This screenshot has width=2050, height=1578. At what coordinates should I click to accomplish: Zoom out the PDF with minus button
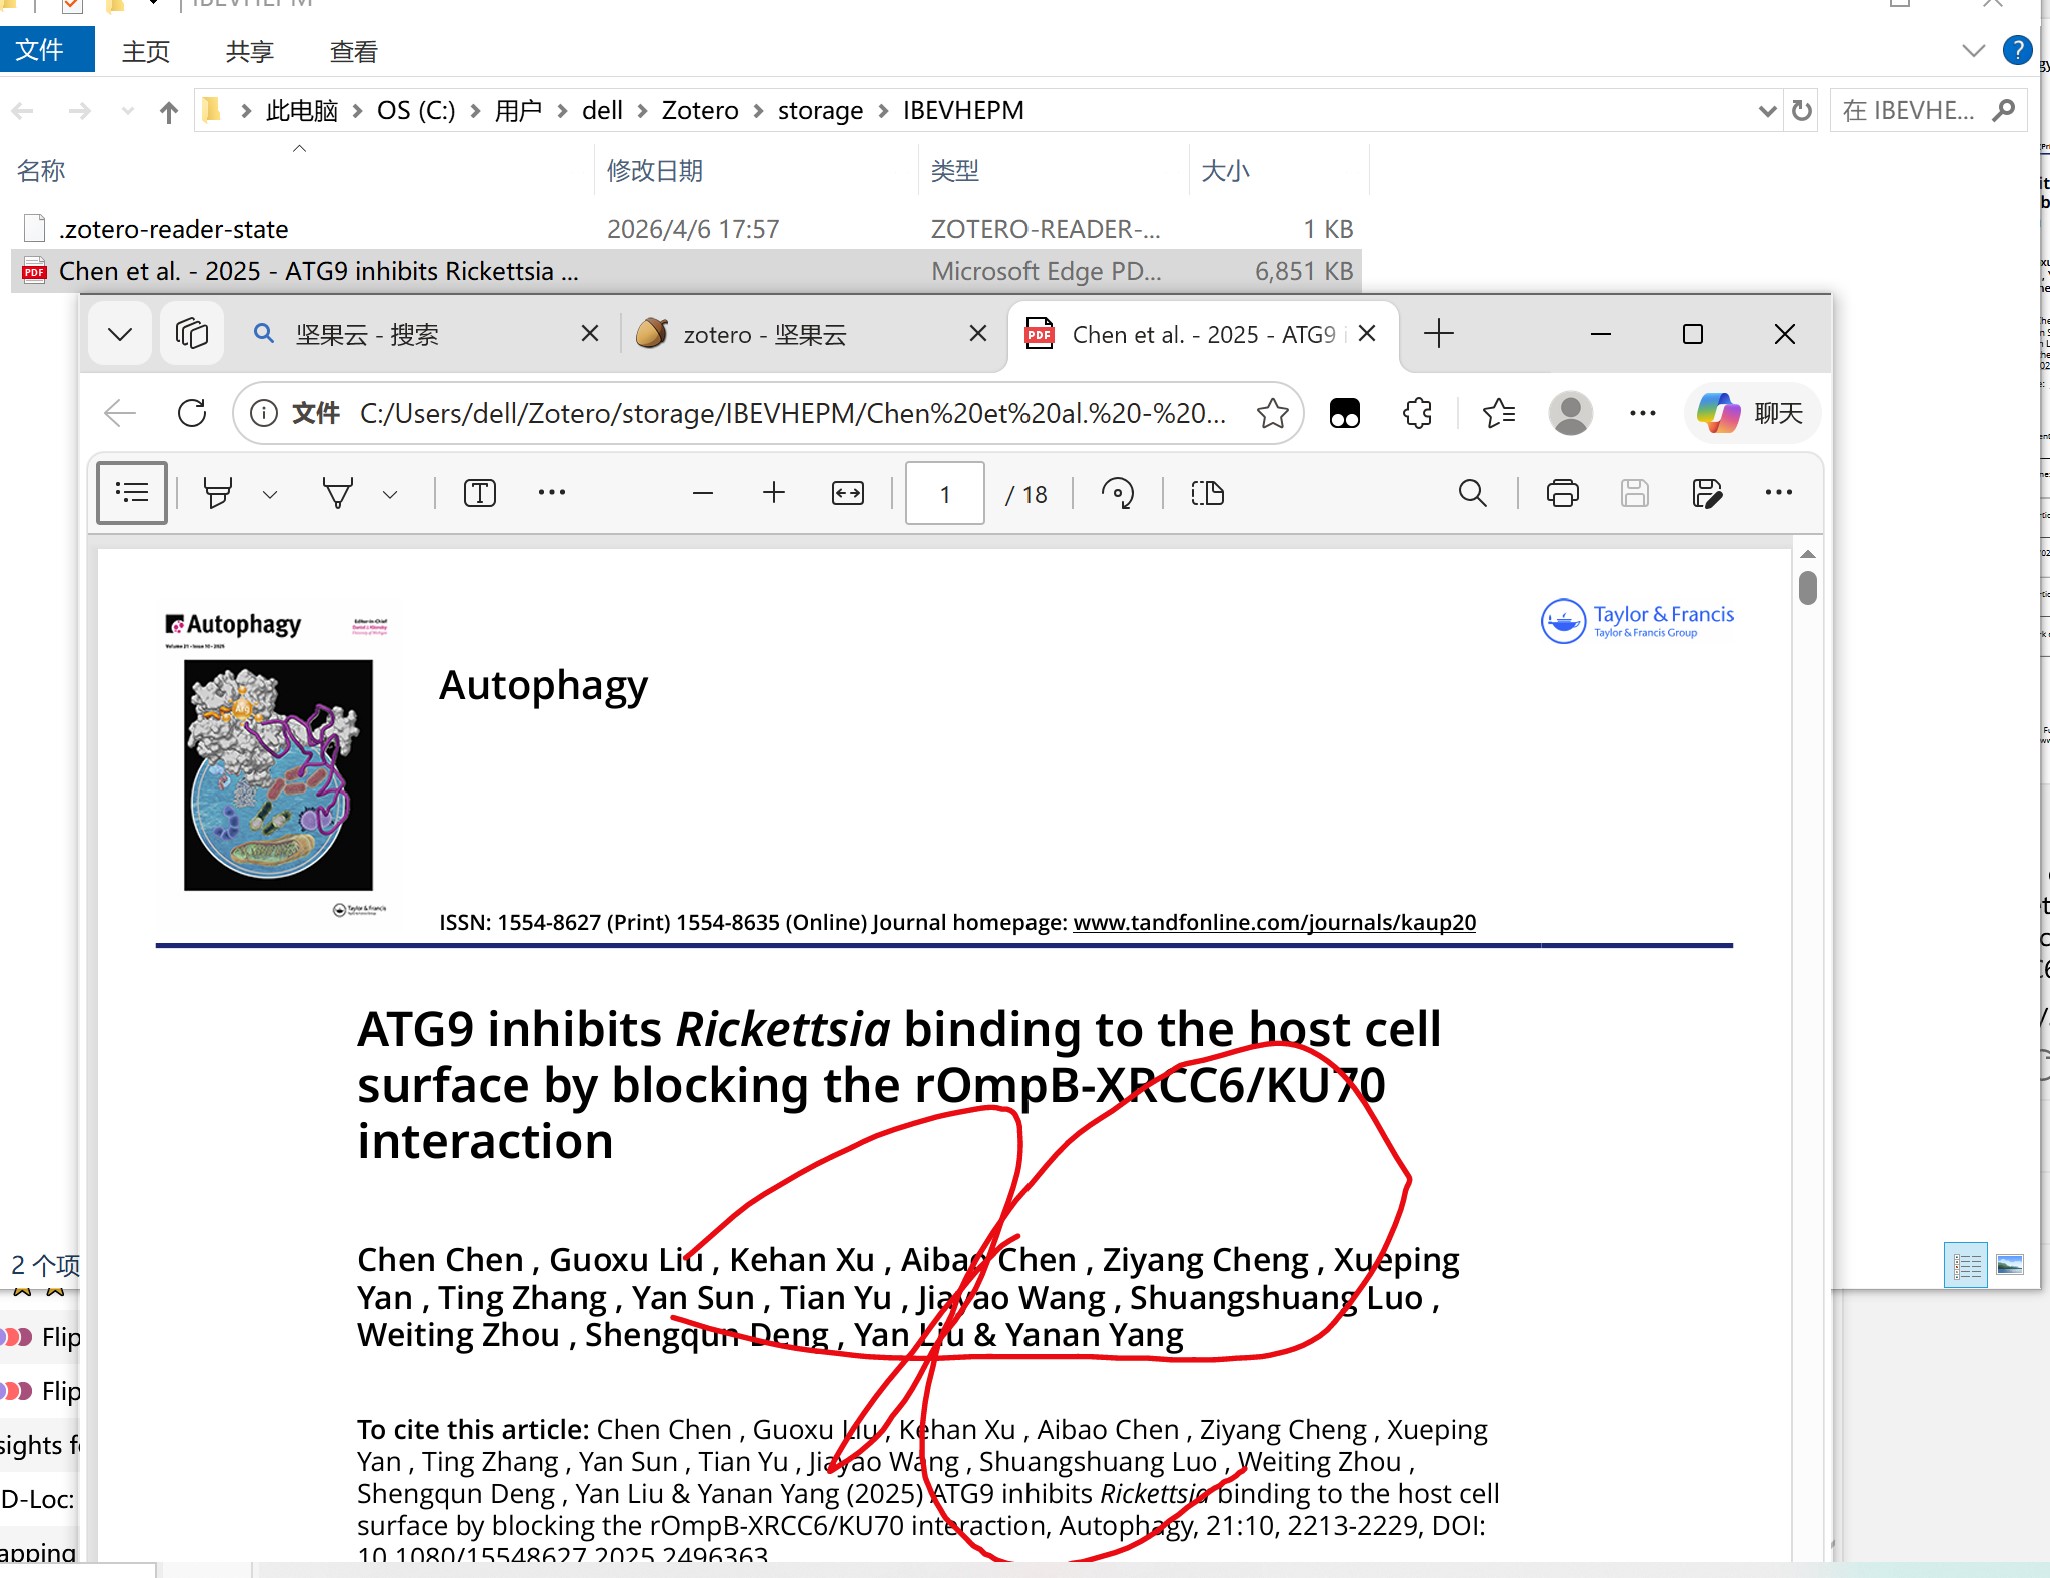coord(703,493)
